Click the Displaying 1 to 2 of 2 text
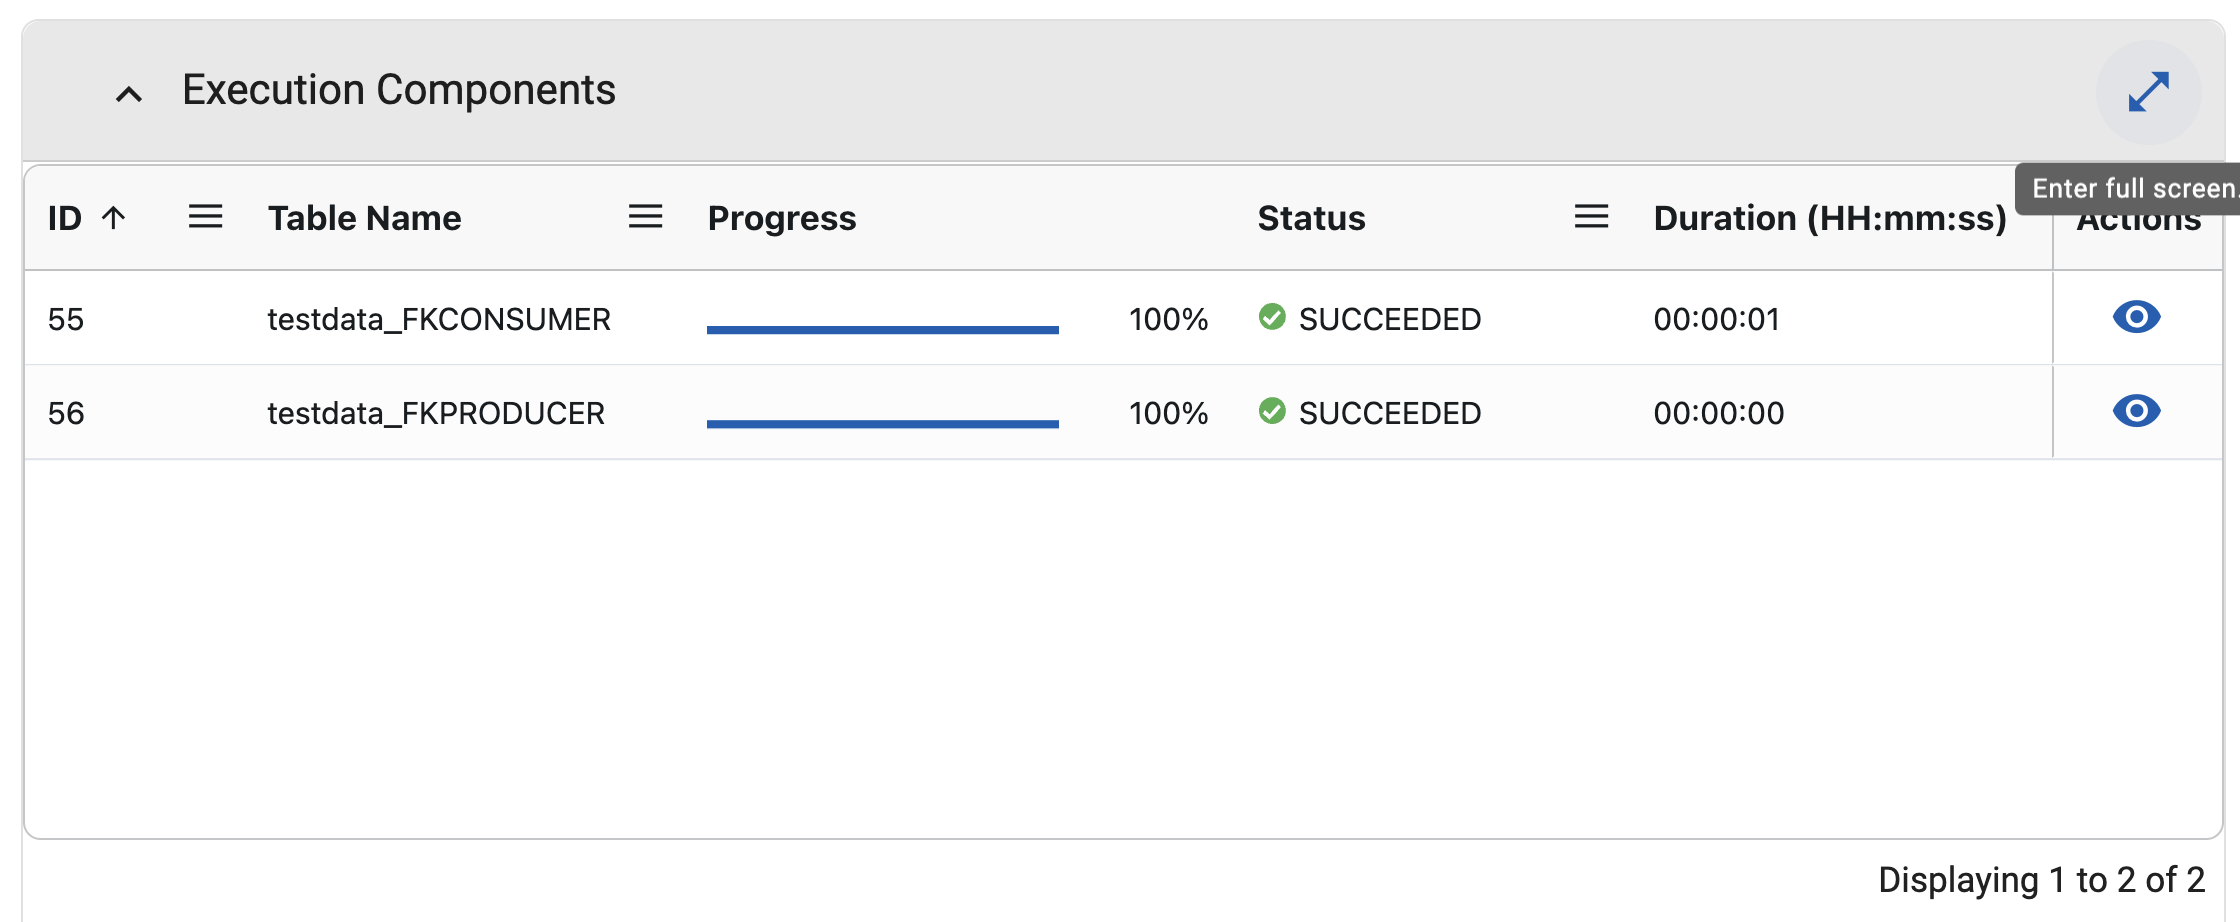The image size is (2240, 922). click(2040, 880)
